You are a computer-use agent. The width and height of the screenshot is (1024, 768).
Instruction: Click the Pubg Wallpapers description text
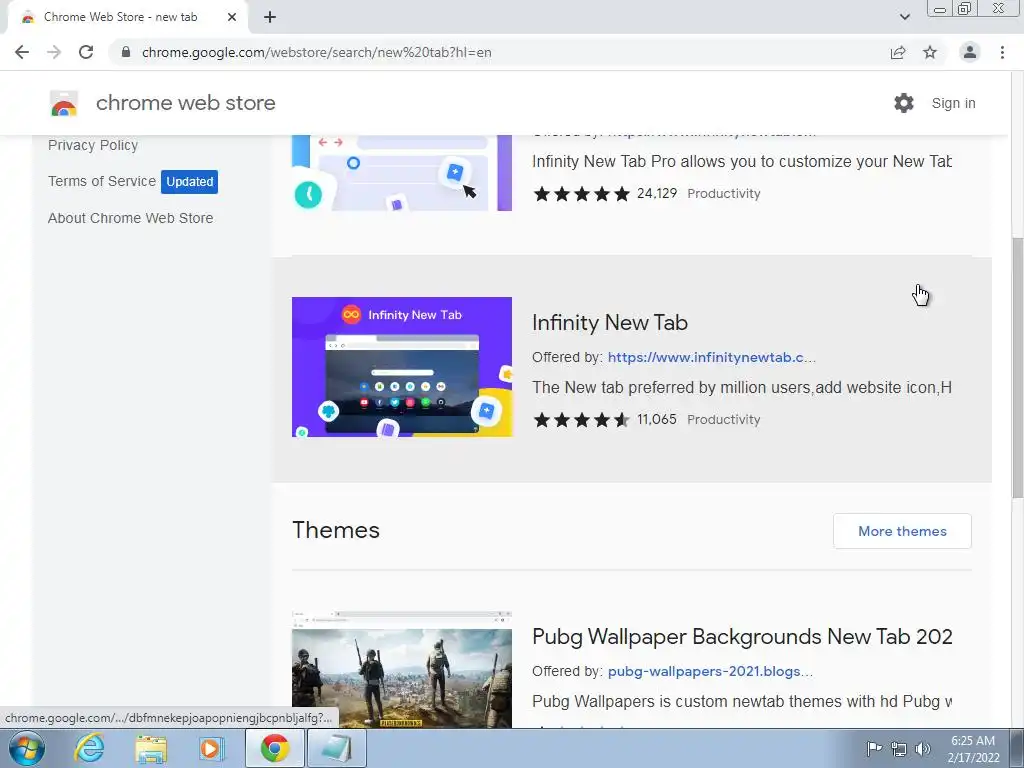click(742, 702)
